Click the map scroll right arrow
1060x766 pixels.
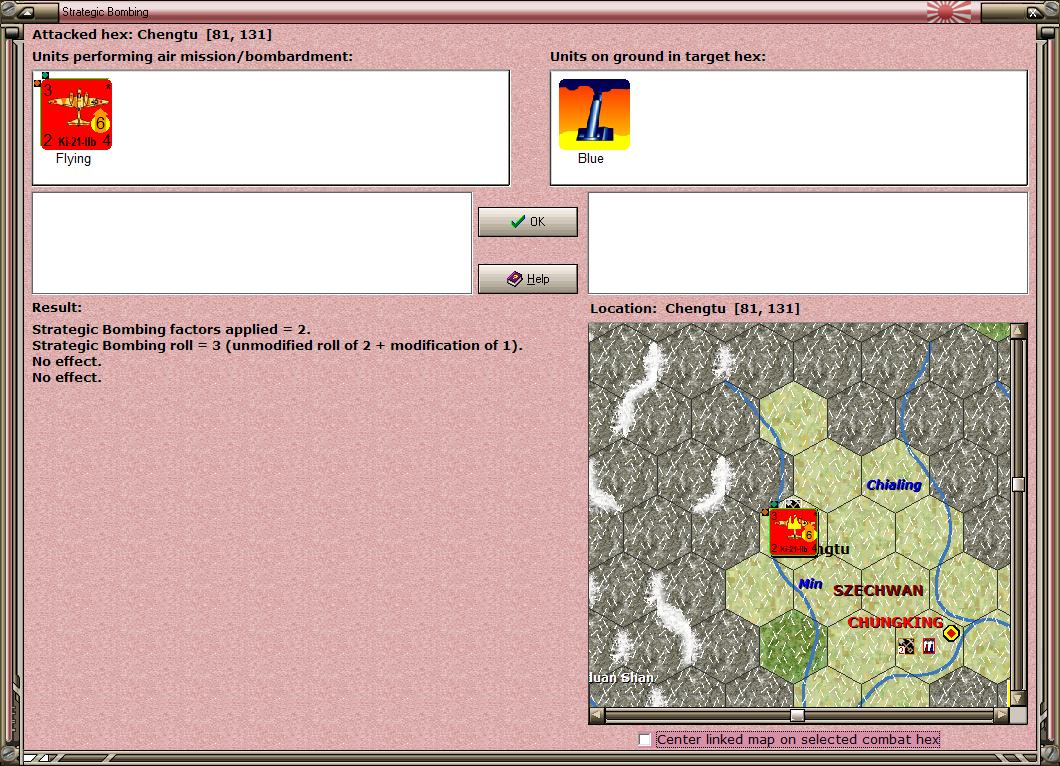[1001, 715]
